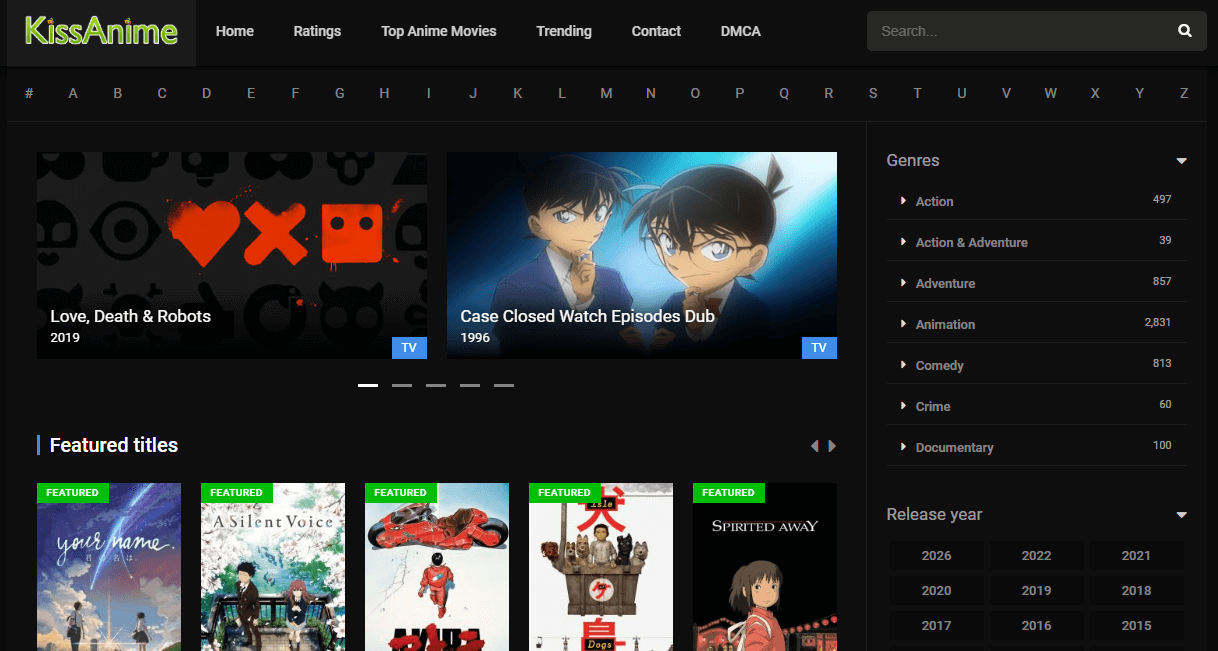Filter titles by letter K
The width and height of the screenshot is (1218, 651).
pos(518,93)
